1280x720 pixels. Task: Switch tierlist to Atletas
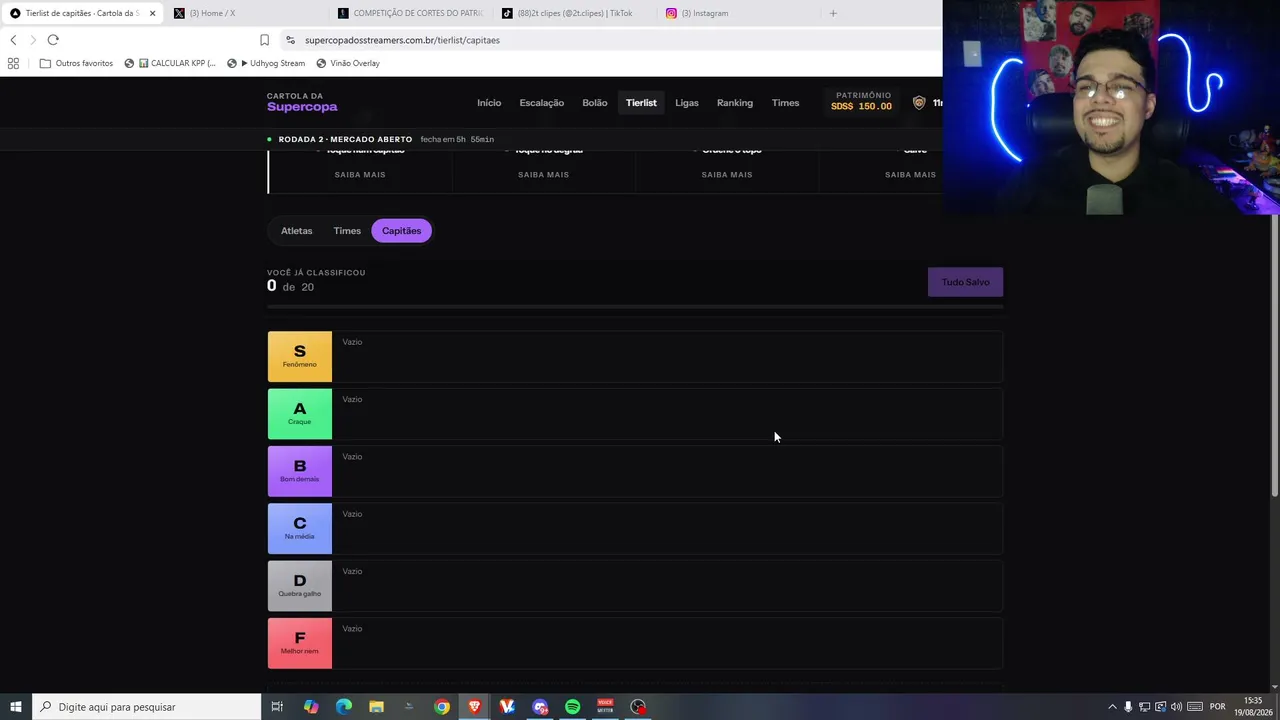[297, 231]
